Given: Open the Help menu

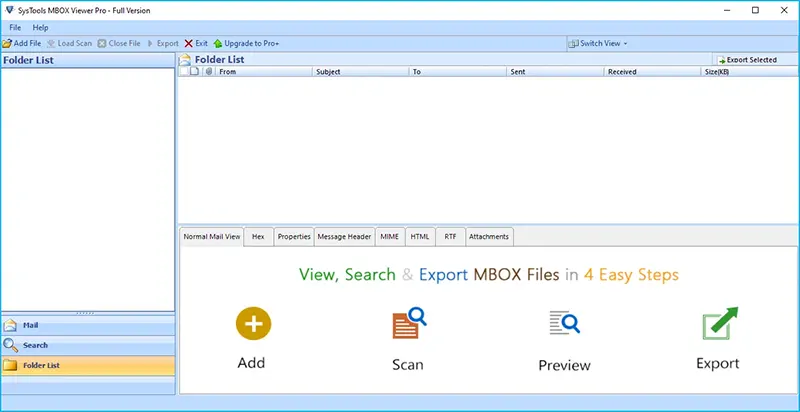Looking at the screenshot, I should coord(40,28).
